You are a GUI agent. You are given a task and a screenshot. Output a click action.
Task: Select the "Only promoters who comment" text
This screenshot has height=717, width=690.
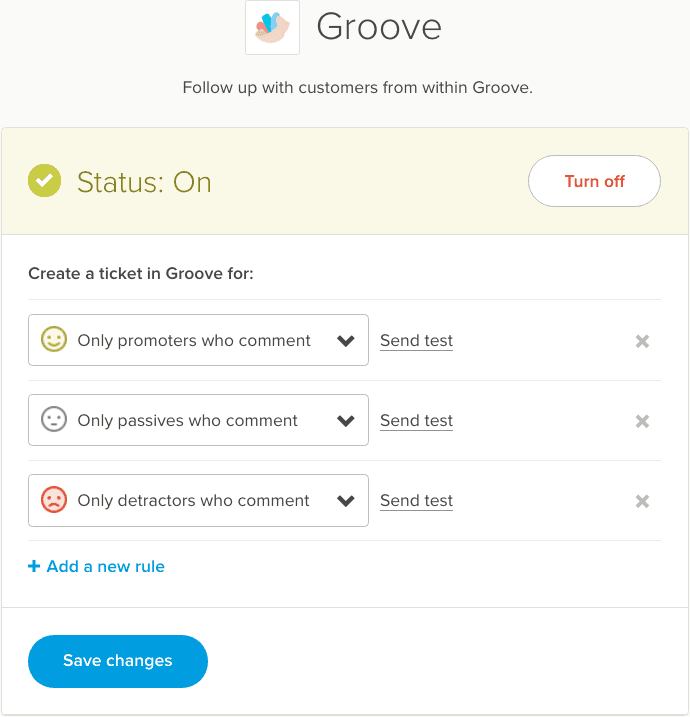194,340
